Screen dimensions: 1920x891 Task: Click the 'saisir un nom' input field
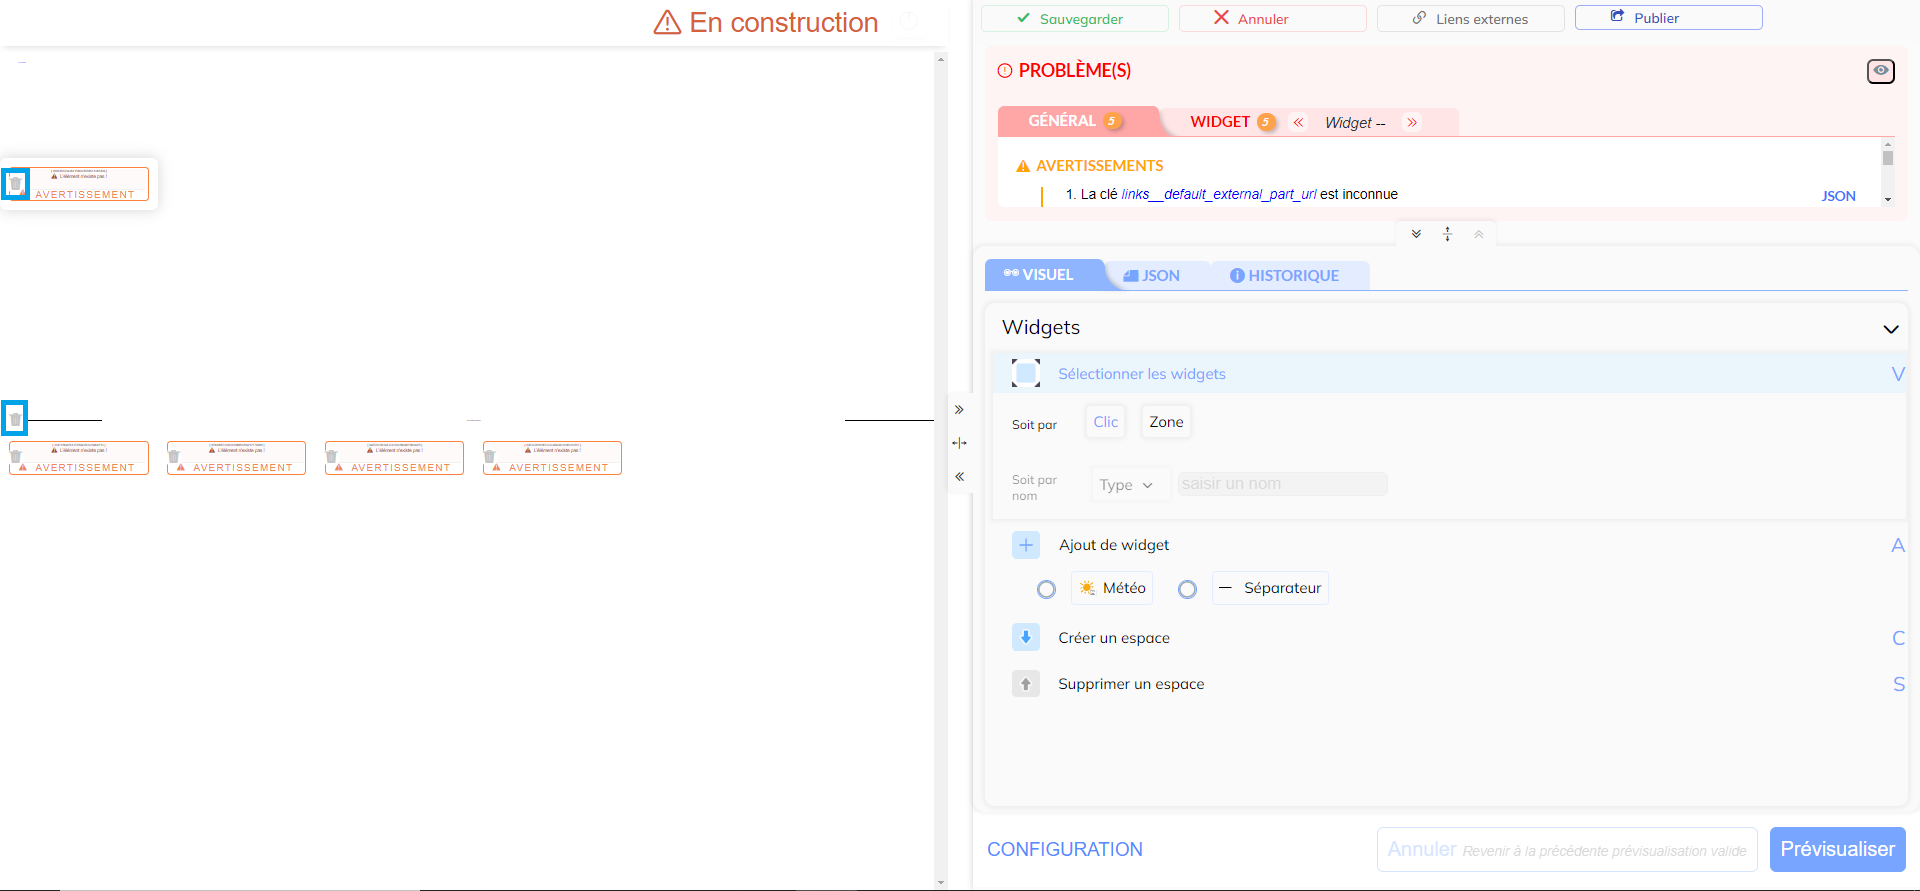click(1281, 484)
